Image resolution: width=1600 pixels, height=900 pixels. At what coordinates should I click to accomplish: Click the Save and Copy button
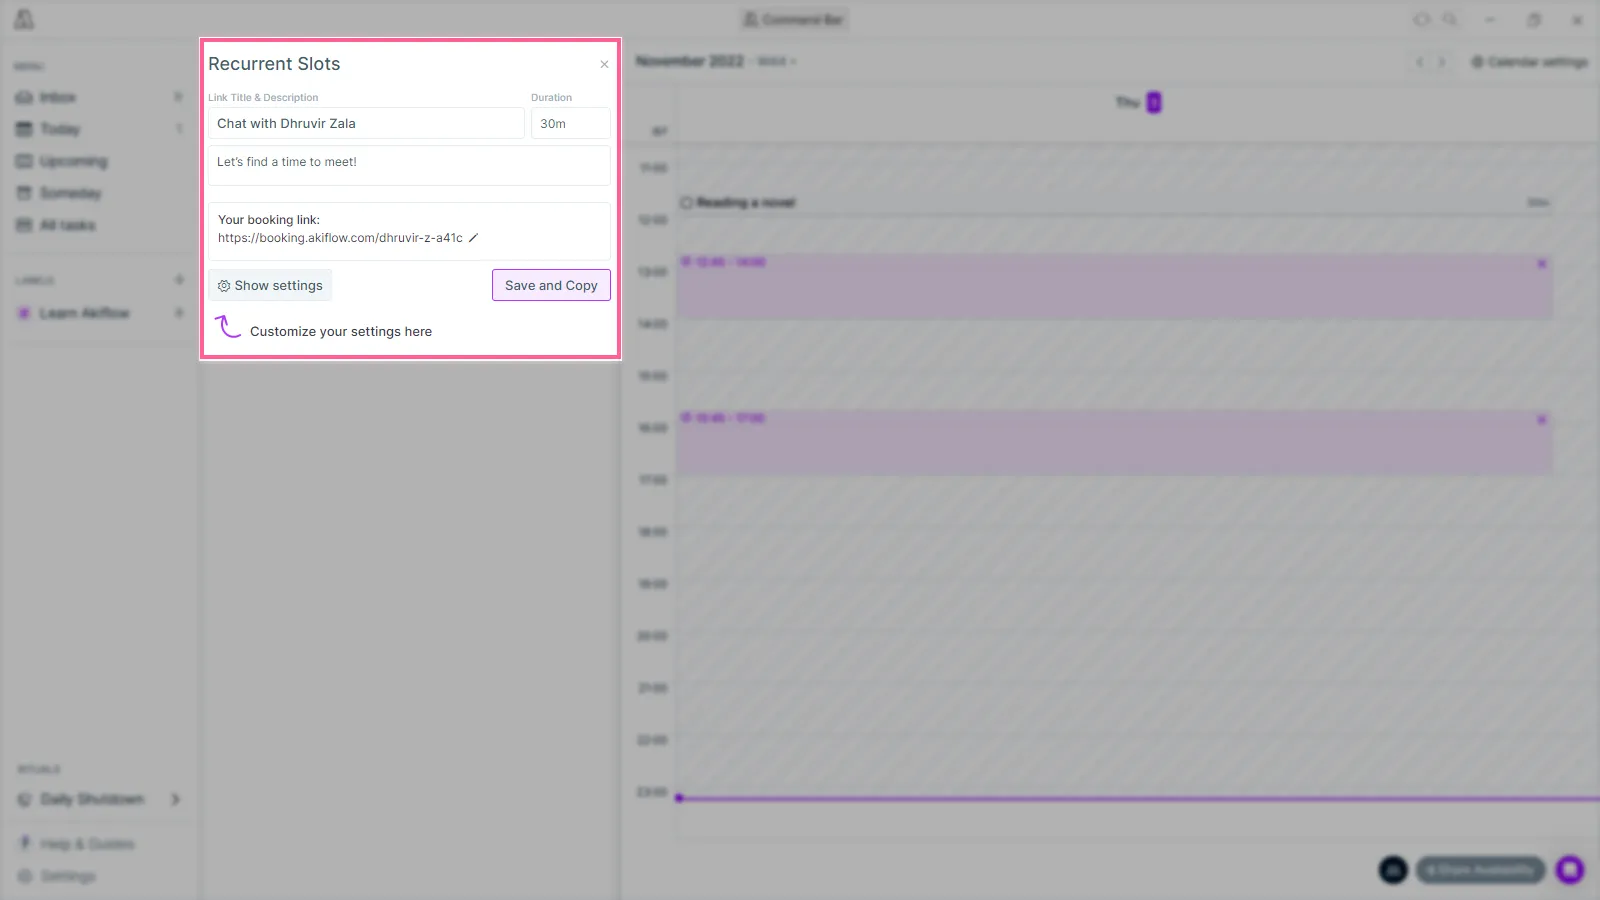point(551,285)
